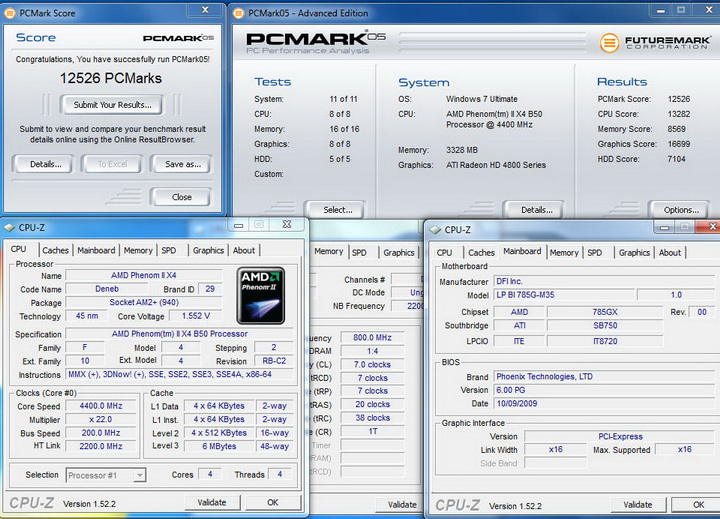The image size is (720, 519).
Task: Switch to Memory tab in right CPU-Z
Action: [564, 253]
